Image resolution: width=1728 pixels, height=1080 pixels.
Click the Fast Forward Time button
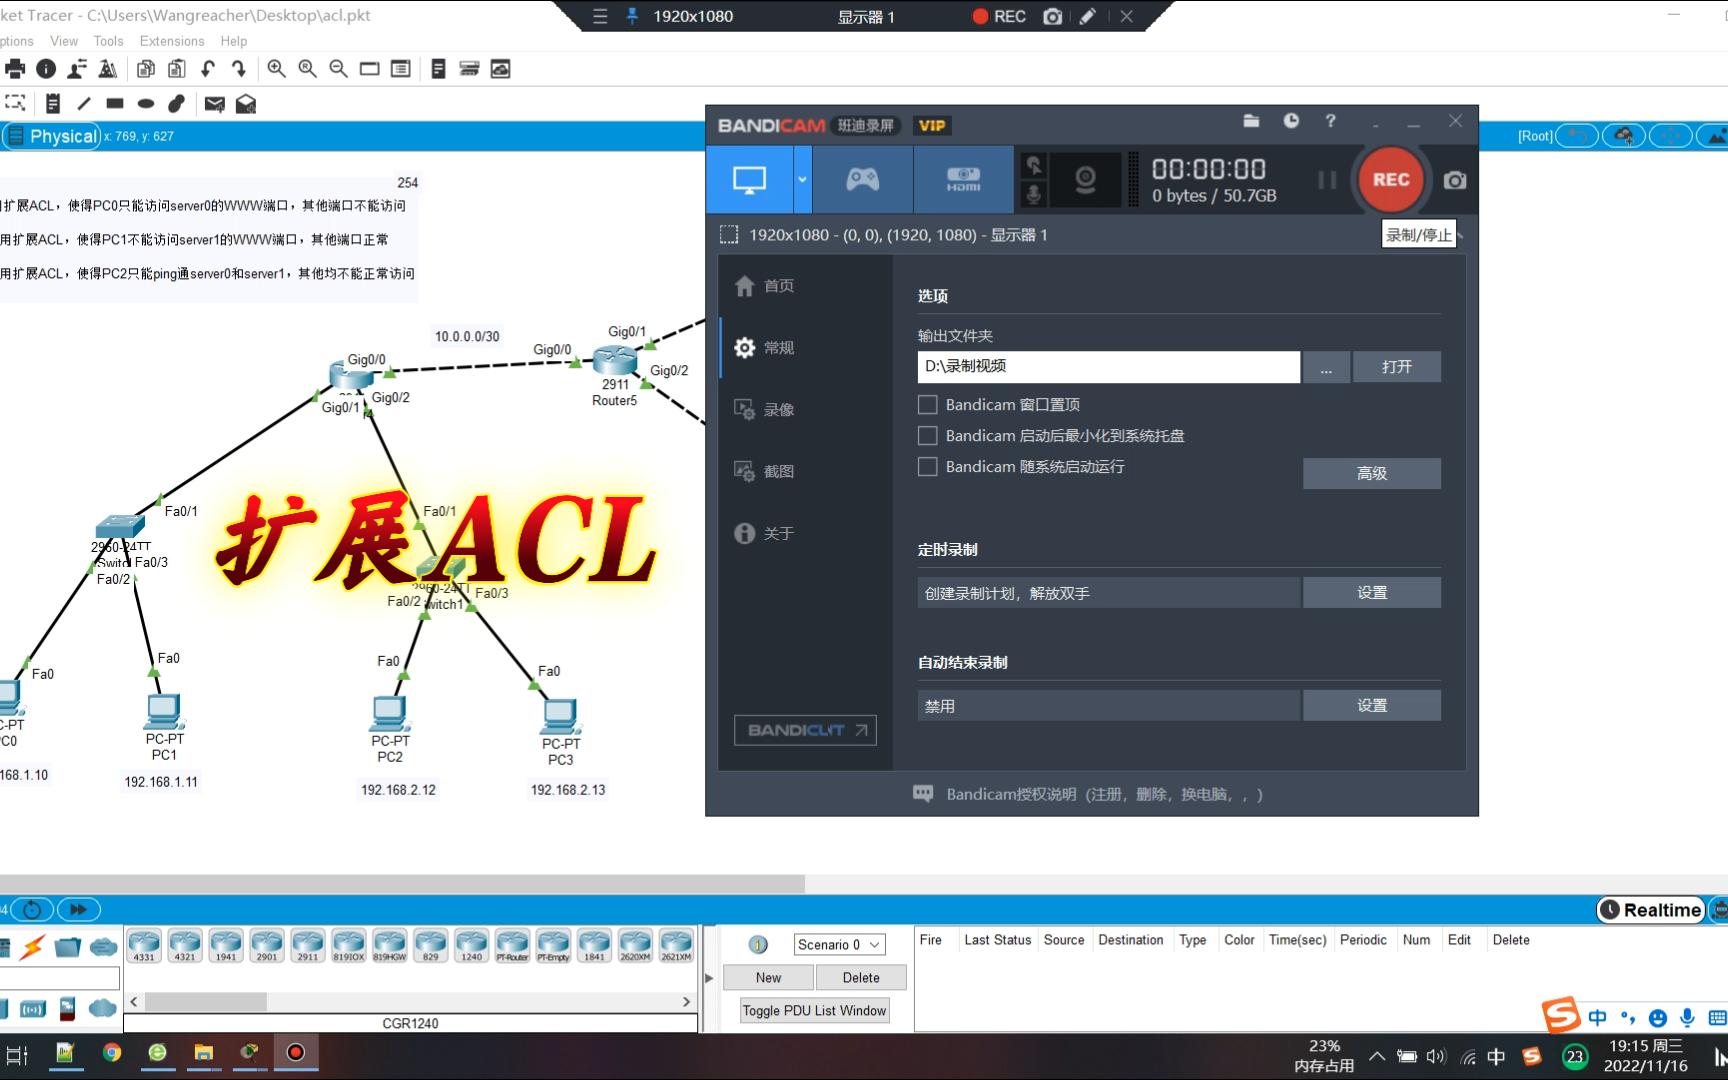pyautogui.click(x=79, y=909)
